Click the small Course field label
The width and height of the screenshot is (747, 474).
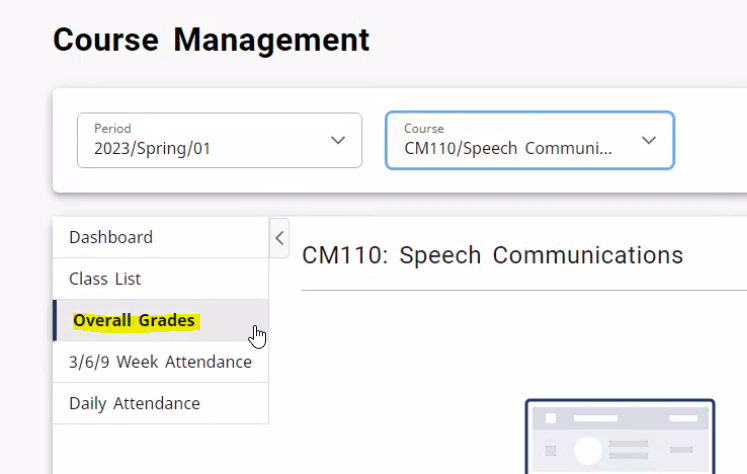pyautogui.click(x=424, y=128)
